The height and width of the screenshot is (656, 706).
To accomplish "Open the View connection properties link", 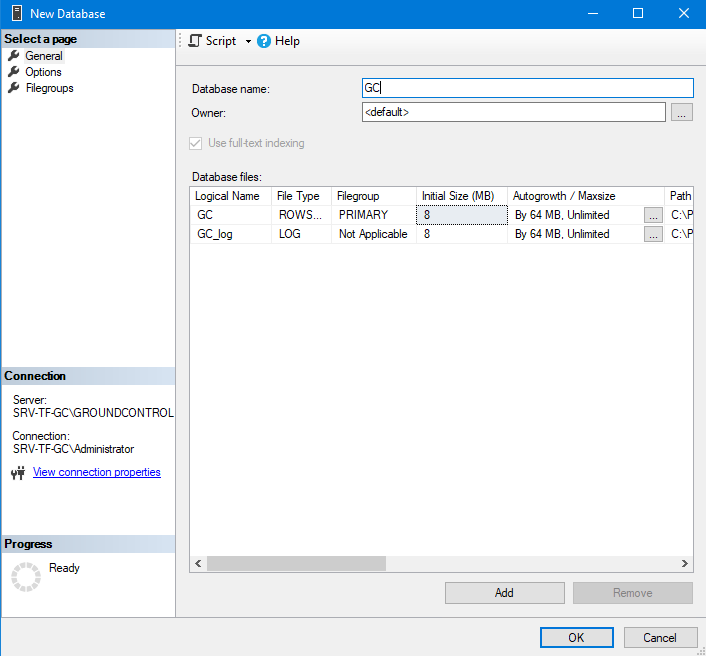I will pyautogui.click(x=96, y=472).
